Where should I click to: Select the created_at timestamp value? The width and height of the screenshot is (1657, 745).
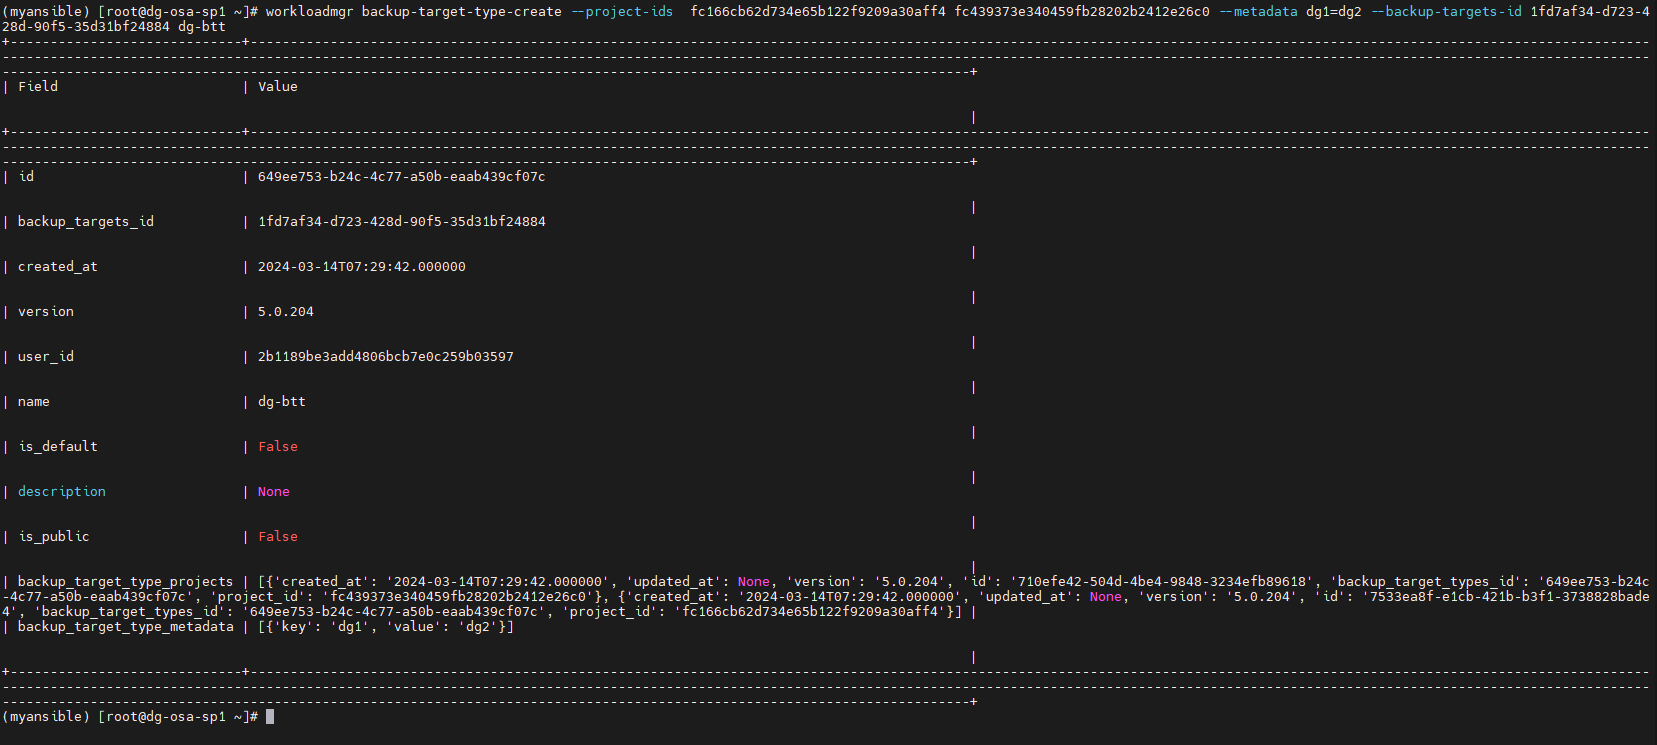click(361, 267)
